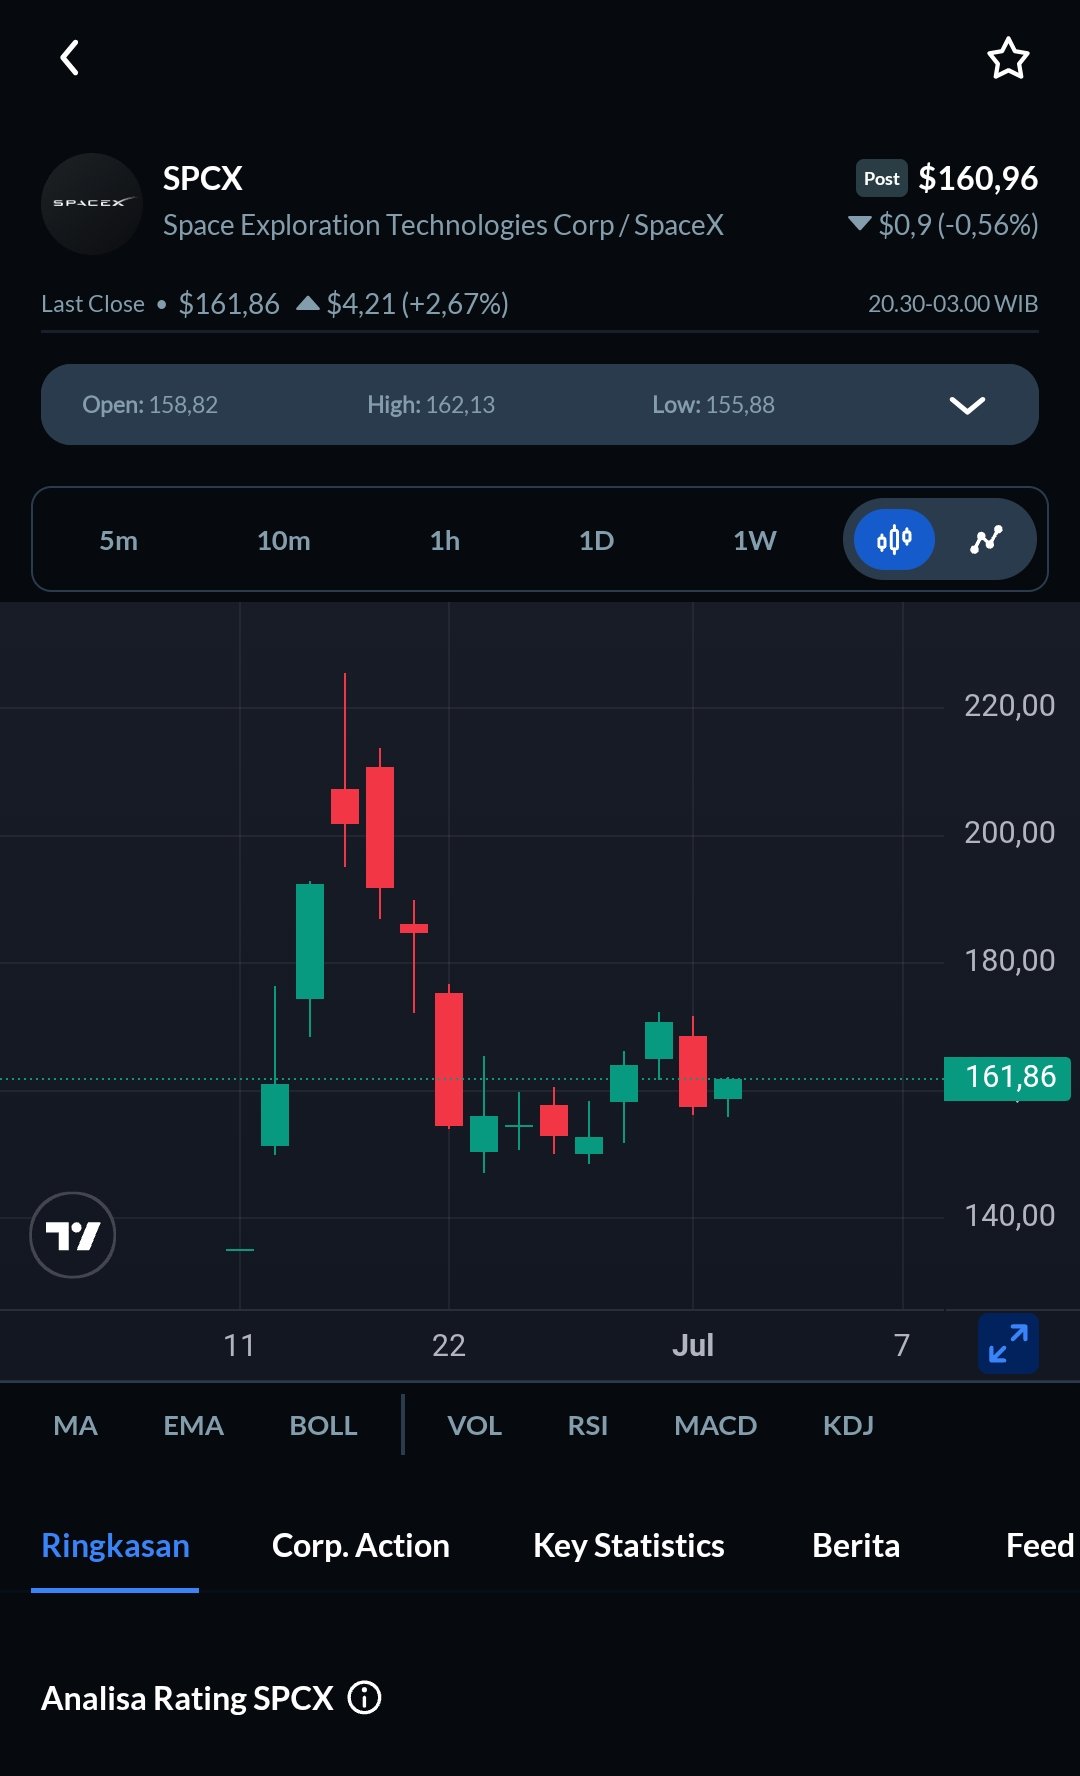Toggle the RSI indicator
The height and width of the screenshot is (1776, 1080).
click(x=587, y=1425)
